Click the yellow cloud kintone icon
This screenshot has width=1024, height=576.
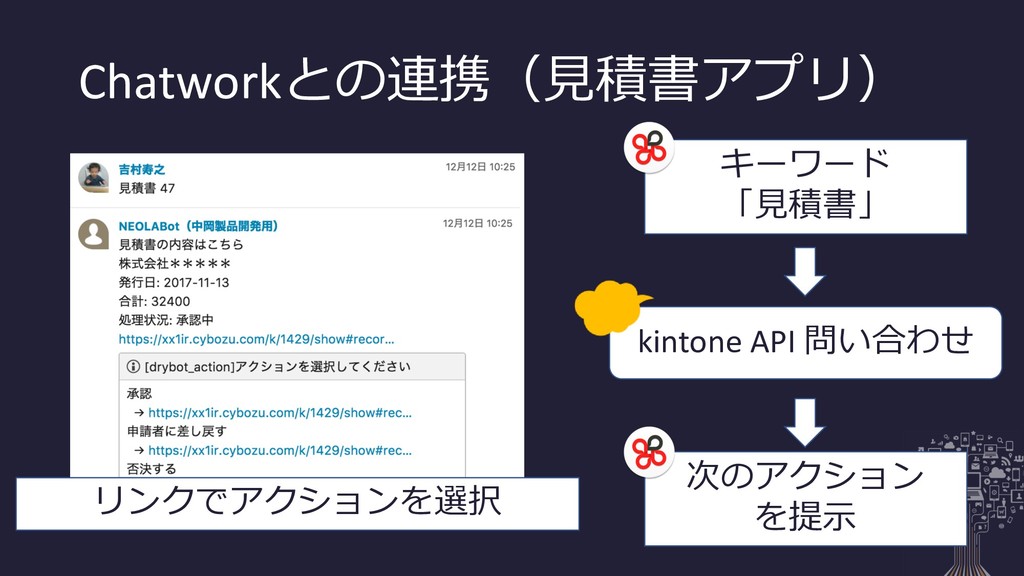point(610,307)
